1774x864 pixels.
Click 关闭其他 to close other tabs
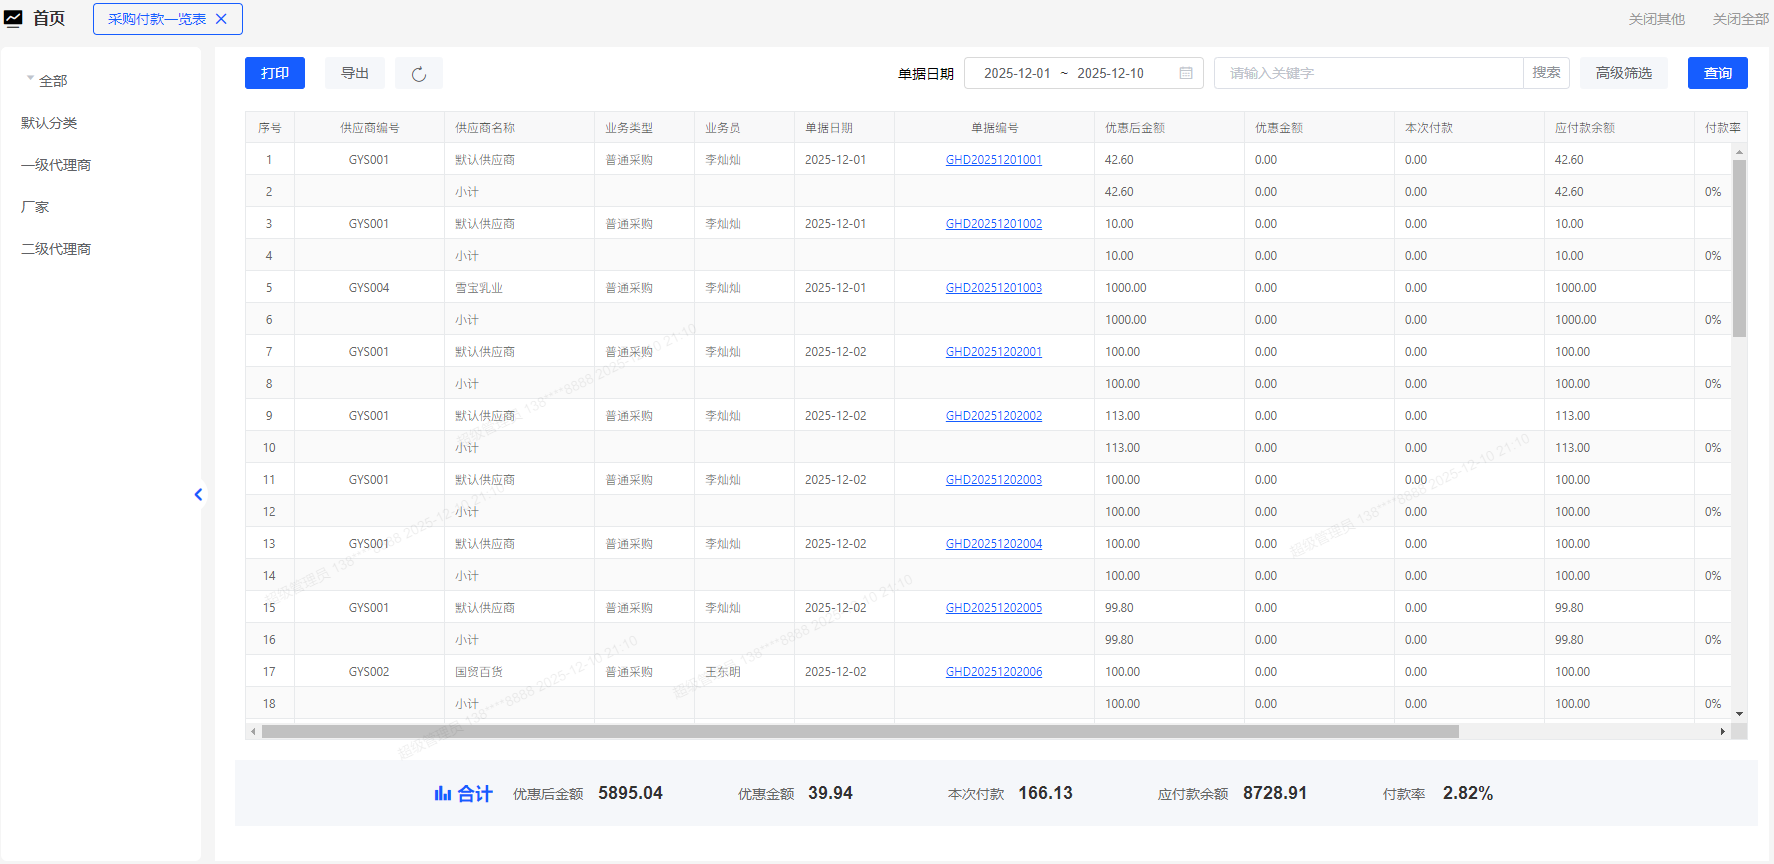click(x=1656, y=19)
